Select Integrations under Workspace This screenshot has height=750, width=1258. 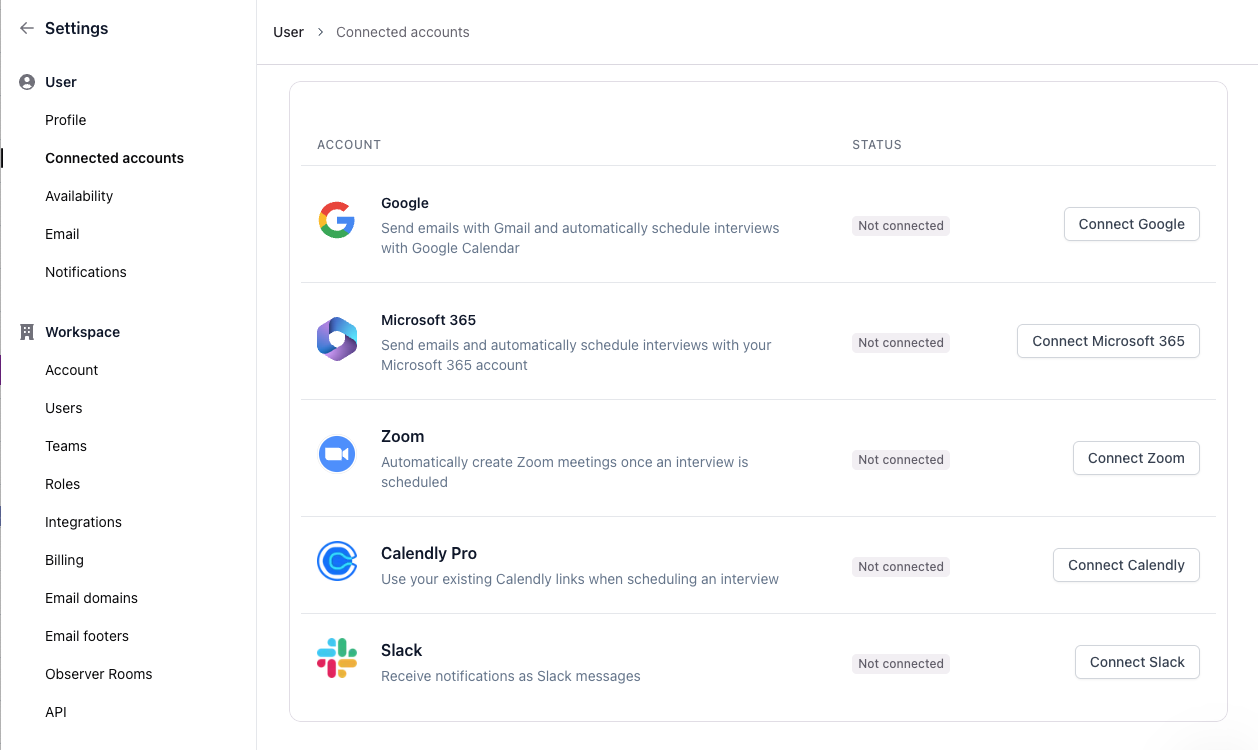83,522
